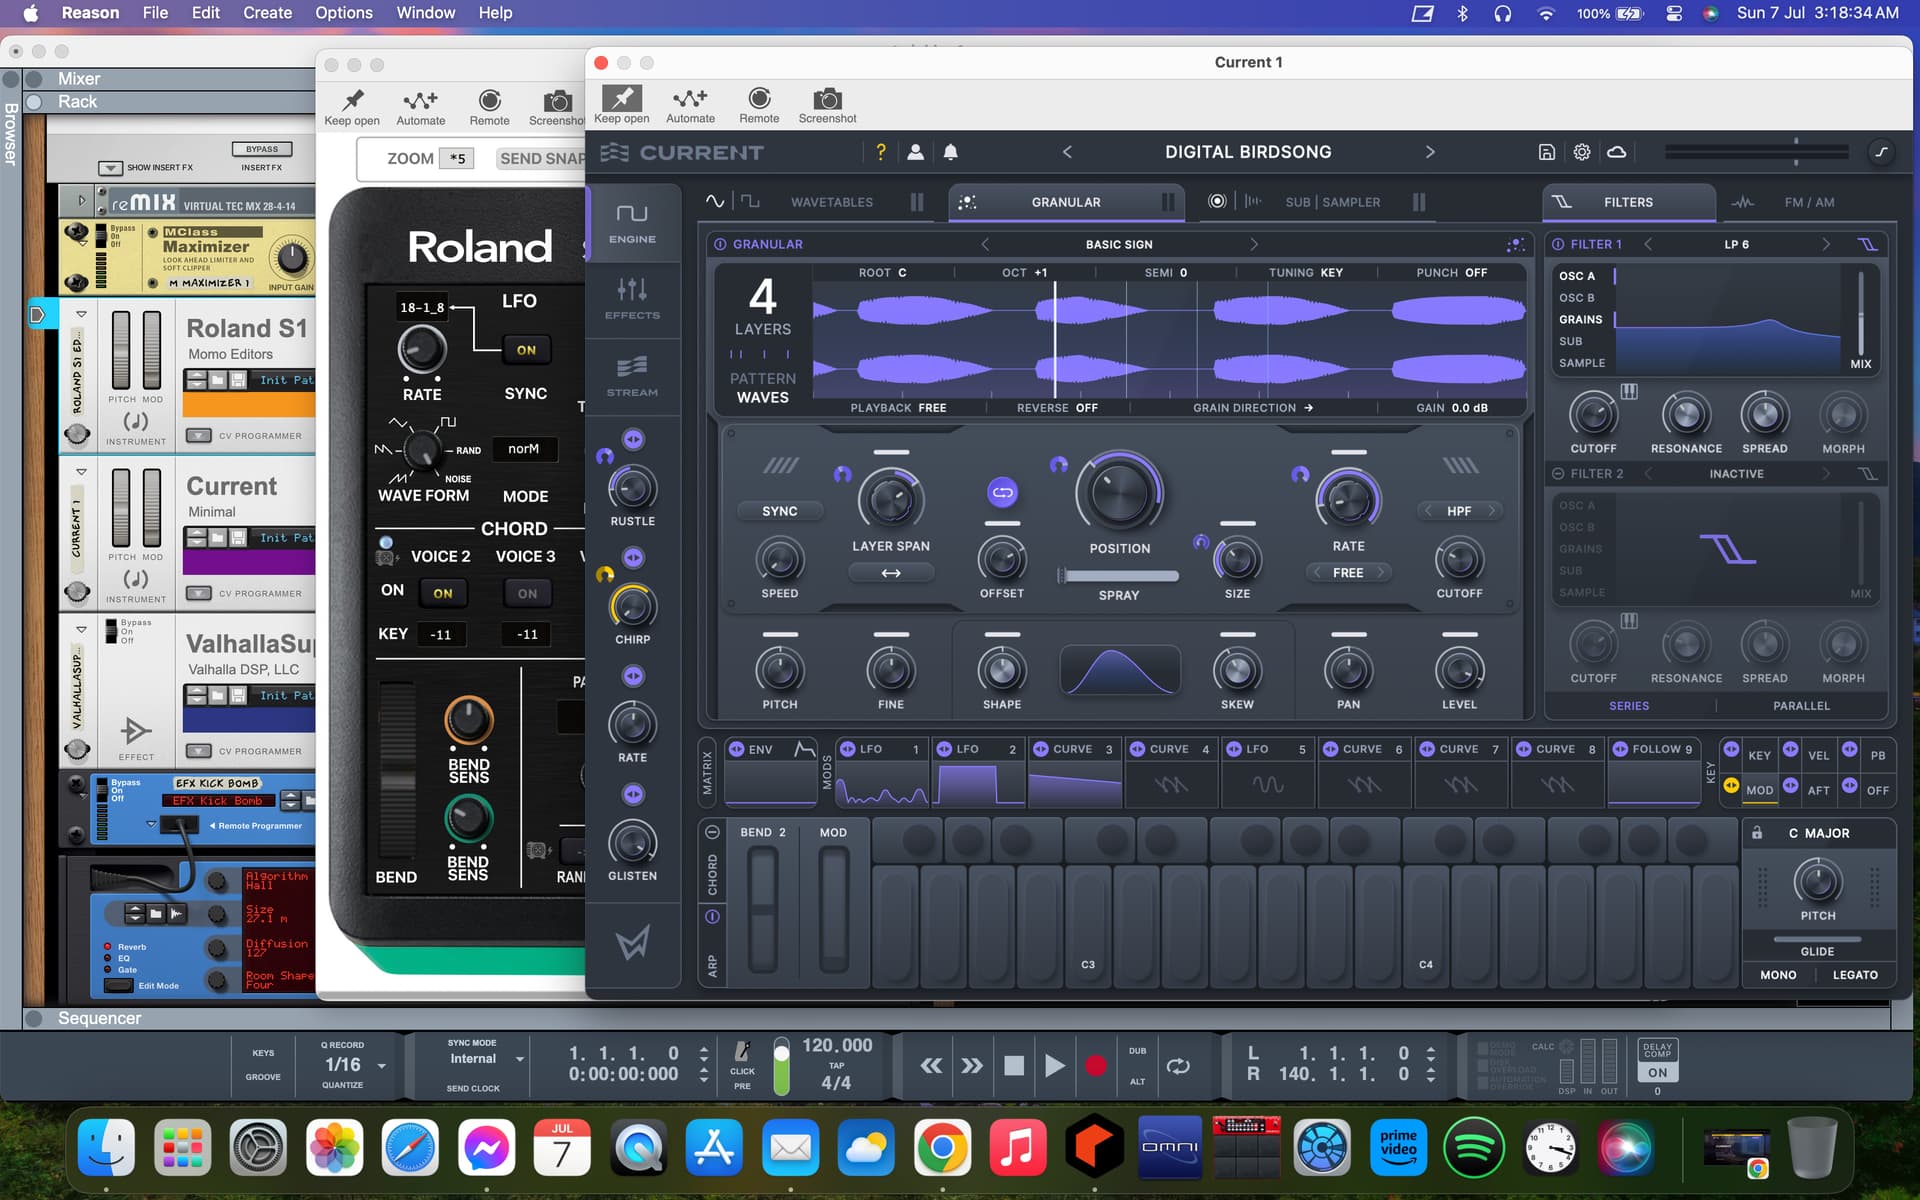Click the save preset floppy icon

point(1546,152)
